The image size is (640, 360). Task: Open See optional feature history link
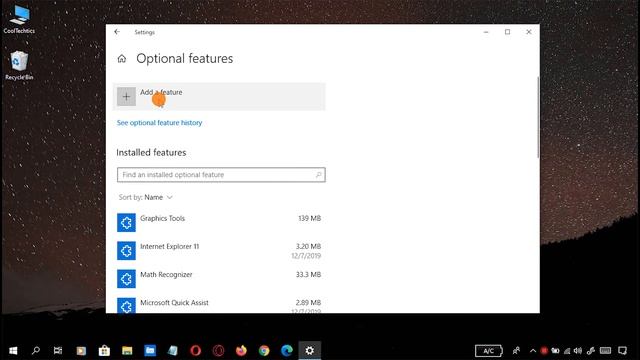[x=159, y=123]
